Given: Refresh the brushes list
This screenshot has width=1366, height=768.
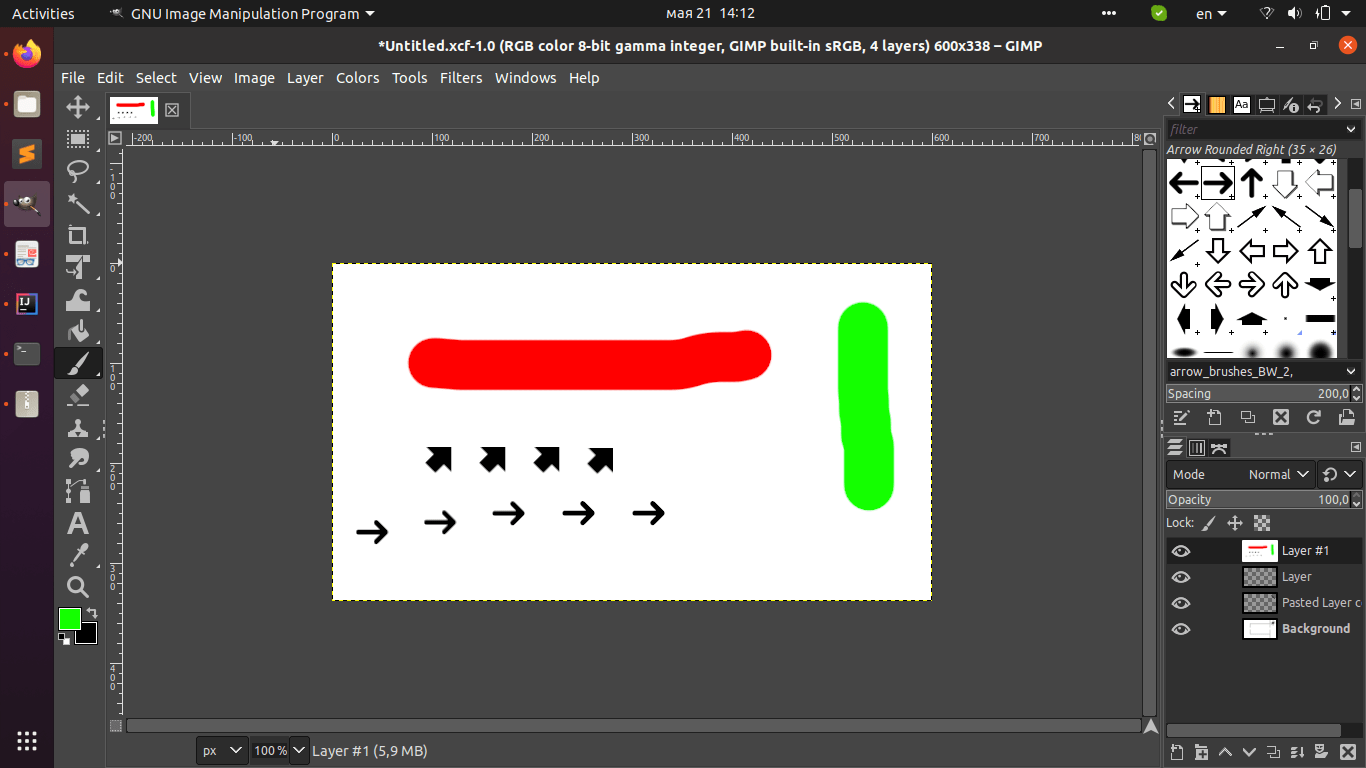Looking at the screenshot, I should [1314, 417].
